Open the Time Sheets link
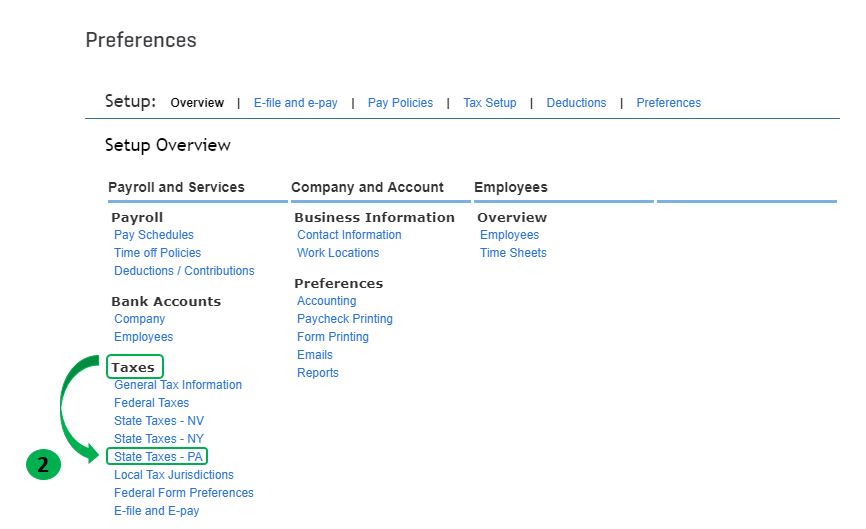This screenshot has width=866, height=529. point(513,253)
